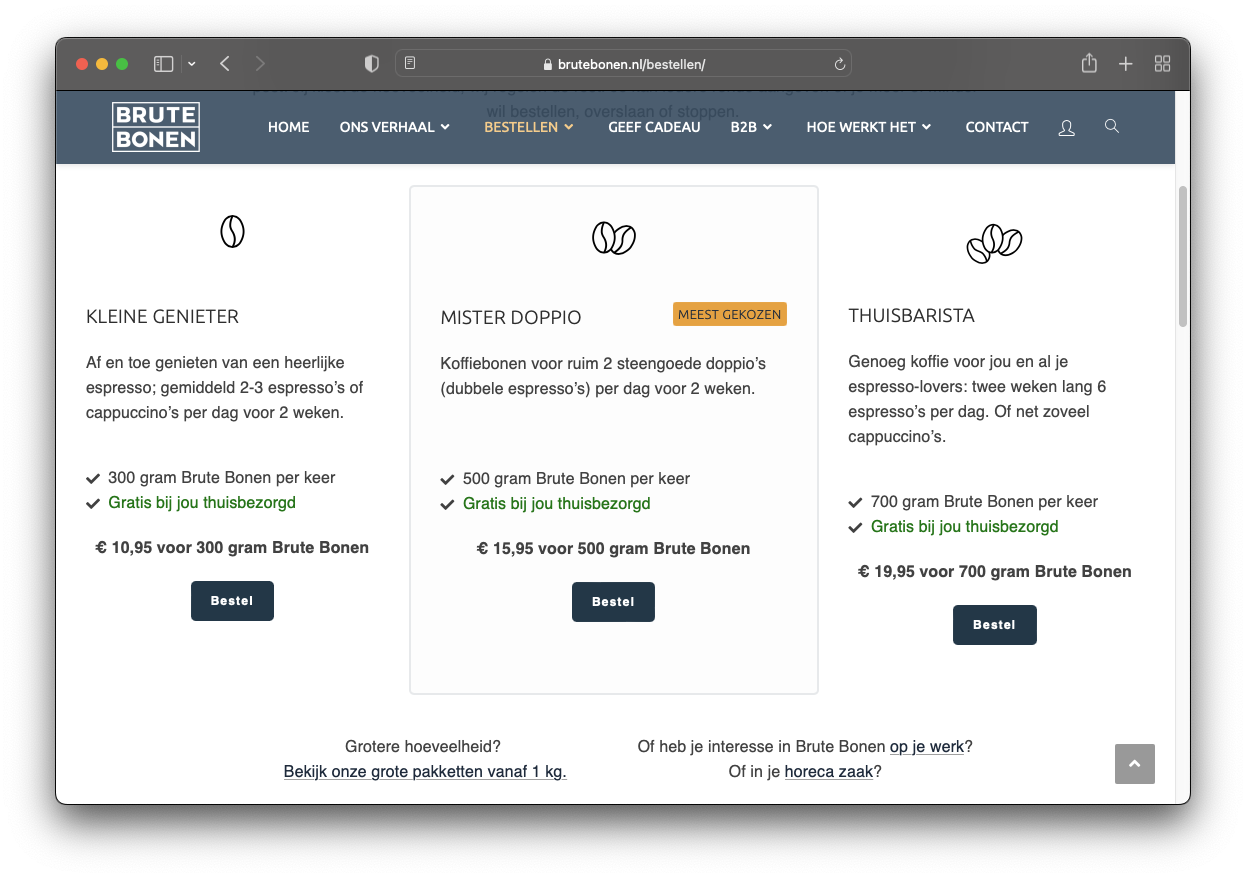Screen dimensions: 1246x878
Task: Click the MEEST GEKOZEN badge
Action: point(730,314)
